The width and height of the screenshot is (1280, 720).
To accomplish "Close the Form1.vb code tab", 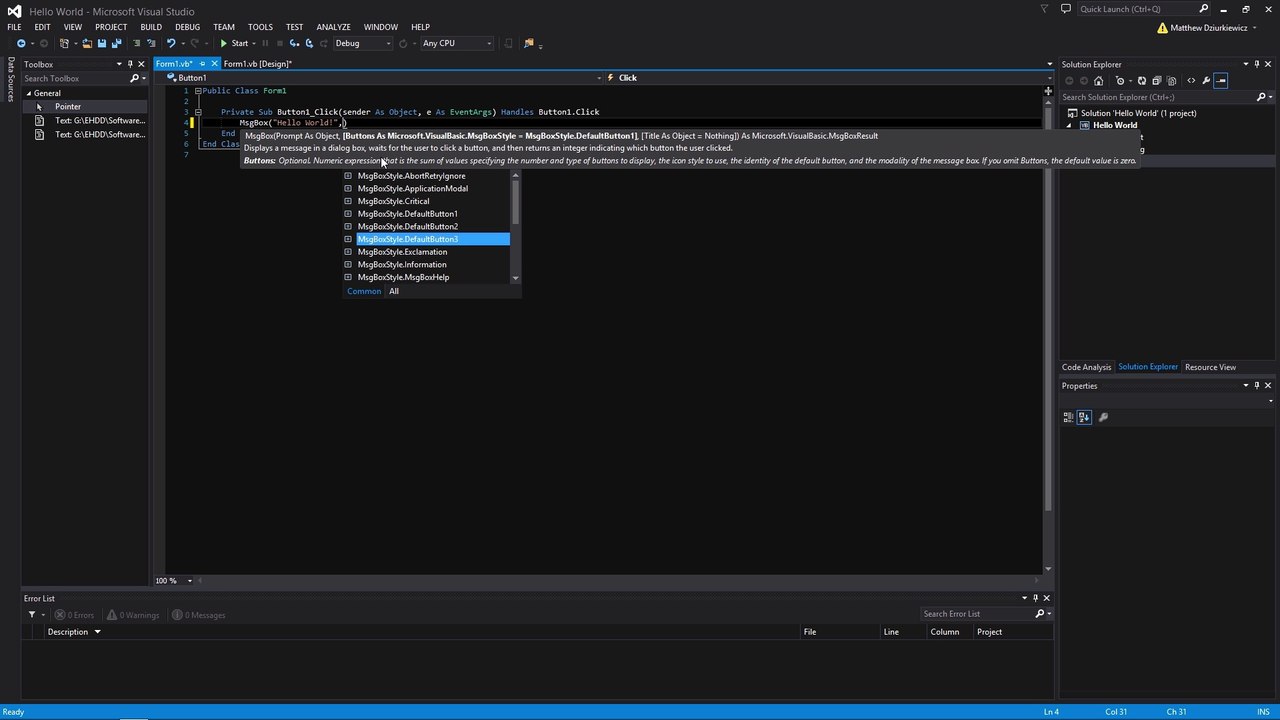I will coord(214,64).
